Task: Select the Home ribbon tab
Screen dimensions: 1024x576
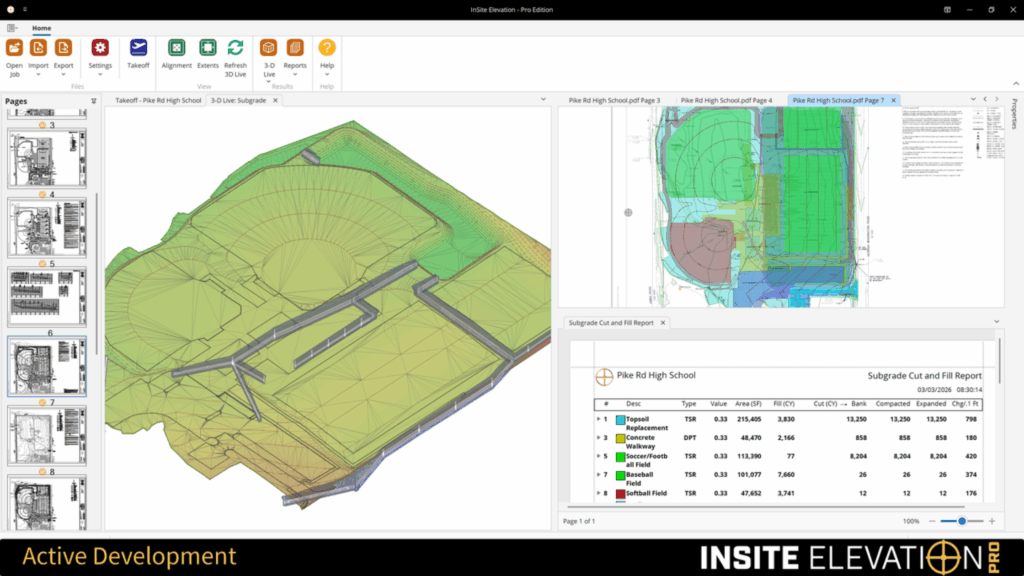Action: pos(41,28)
